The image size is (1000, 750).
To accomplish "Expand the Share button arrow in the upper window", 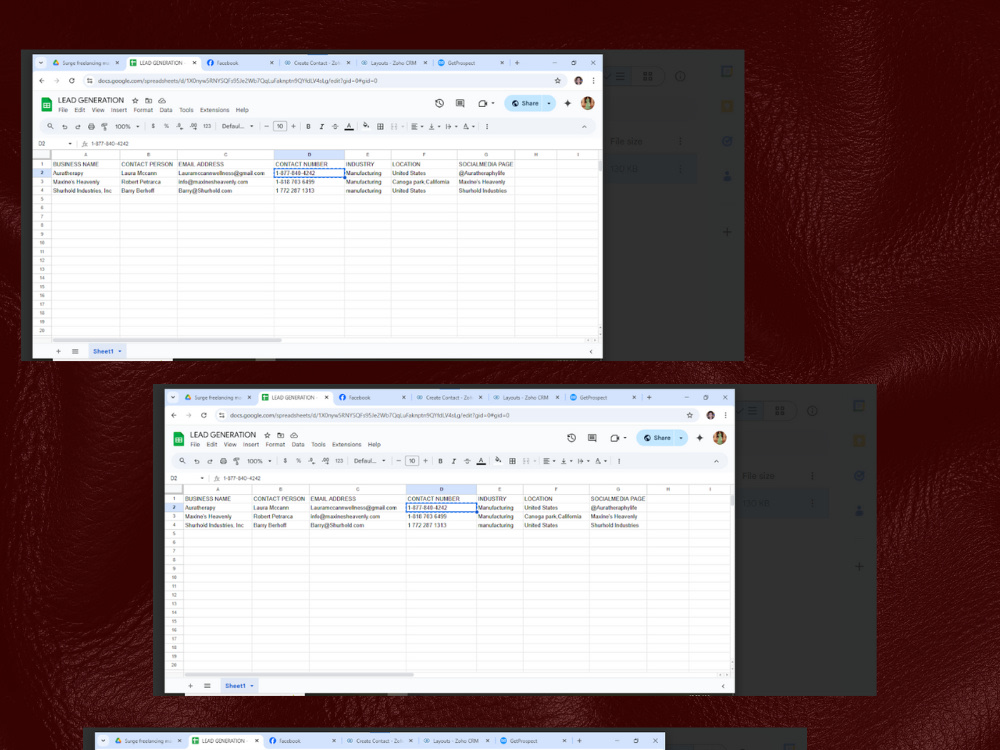I will pyautogui.click(x=549, y=103).
